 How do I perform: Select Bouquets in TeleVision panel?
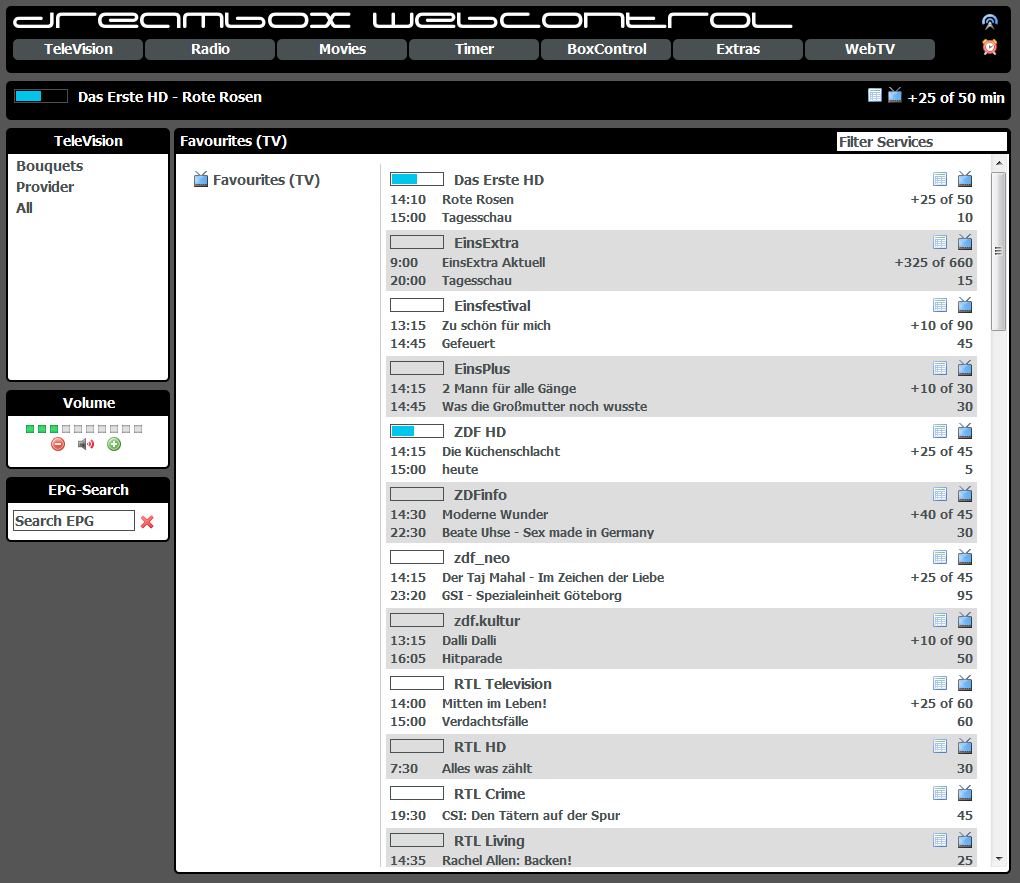tap(49, 166)
